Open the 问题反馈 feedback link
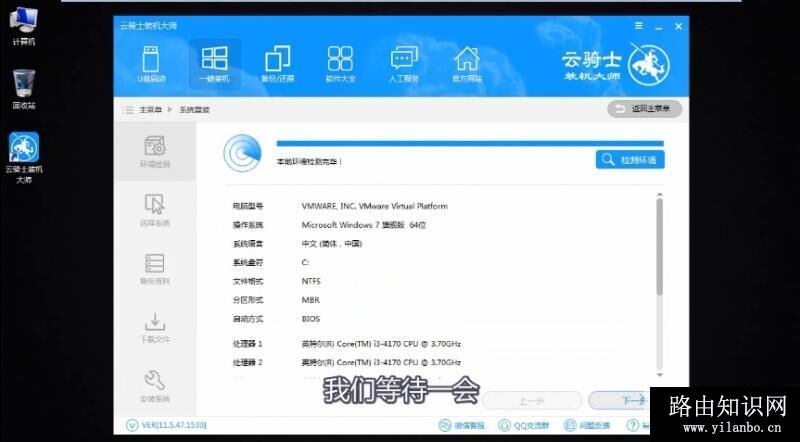Image resolution: width=800 pixels, height=442 pixels. [x=587, y=425]
